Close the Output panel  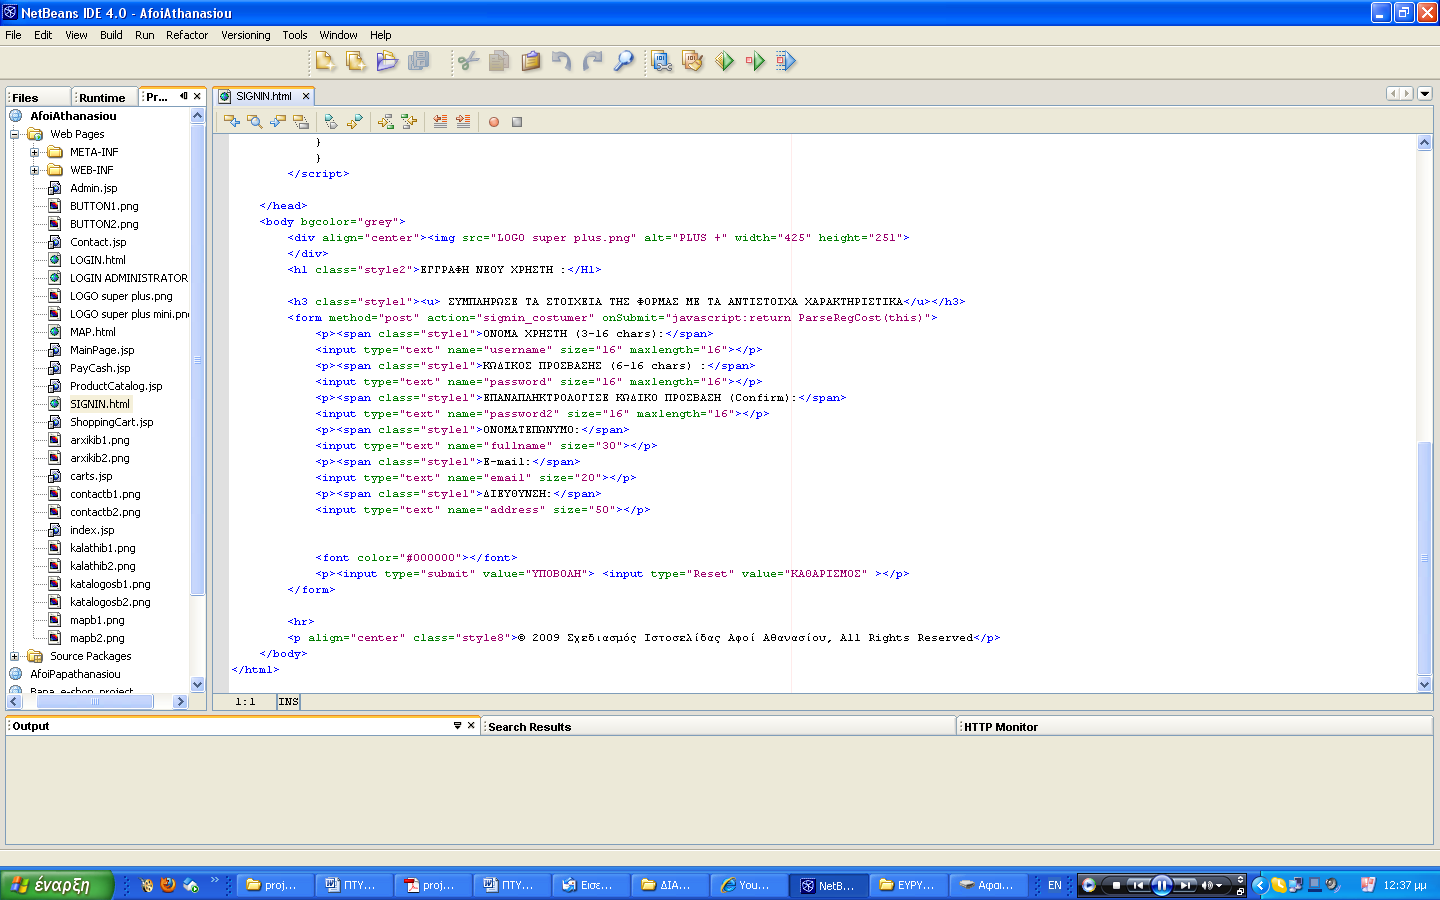(471, 725)
